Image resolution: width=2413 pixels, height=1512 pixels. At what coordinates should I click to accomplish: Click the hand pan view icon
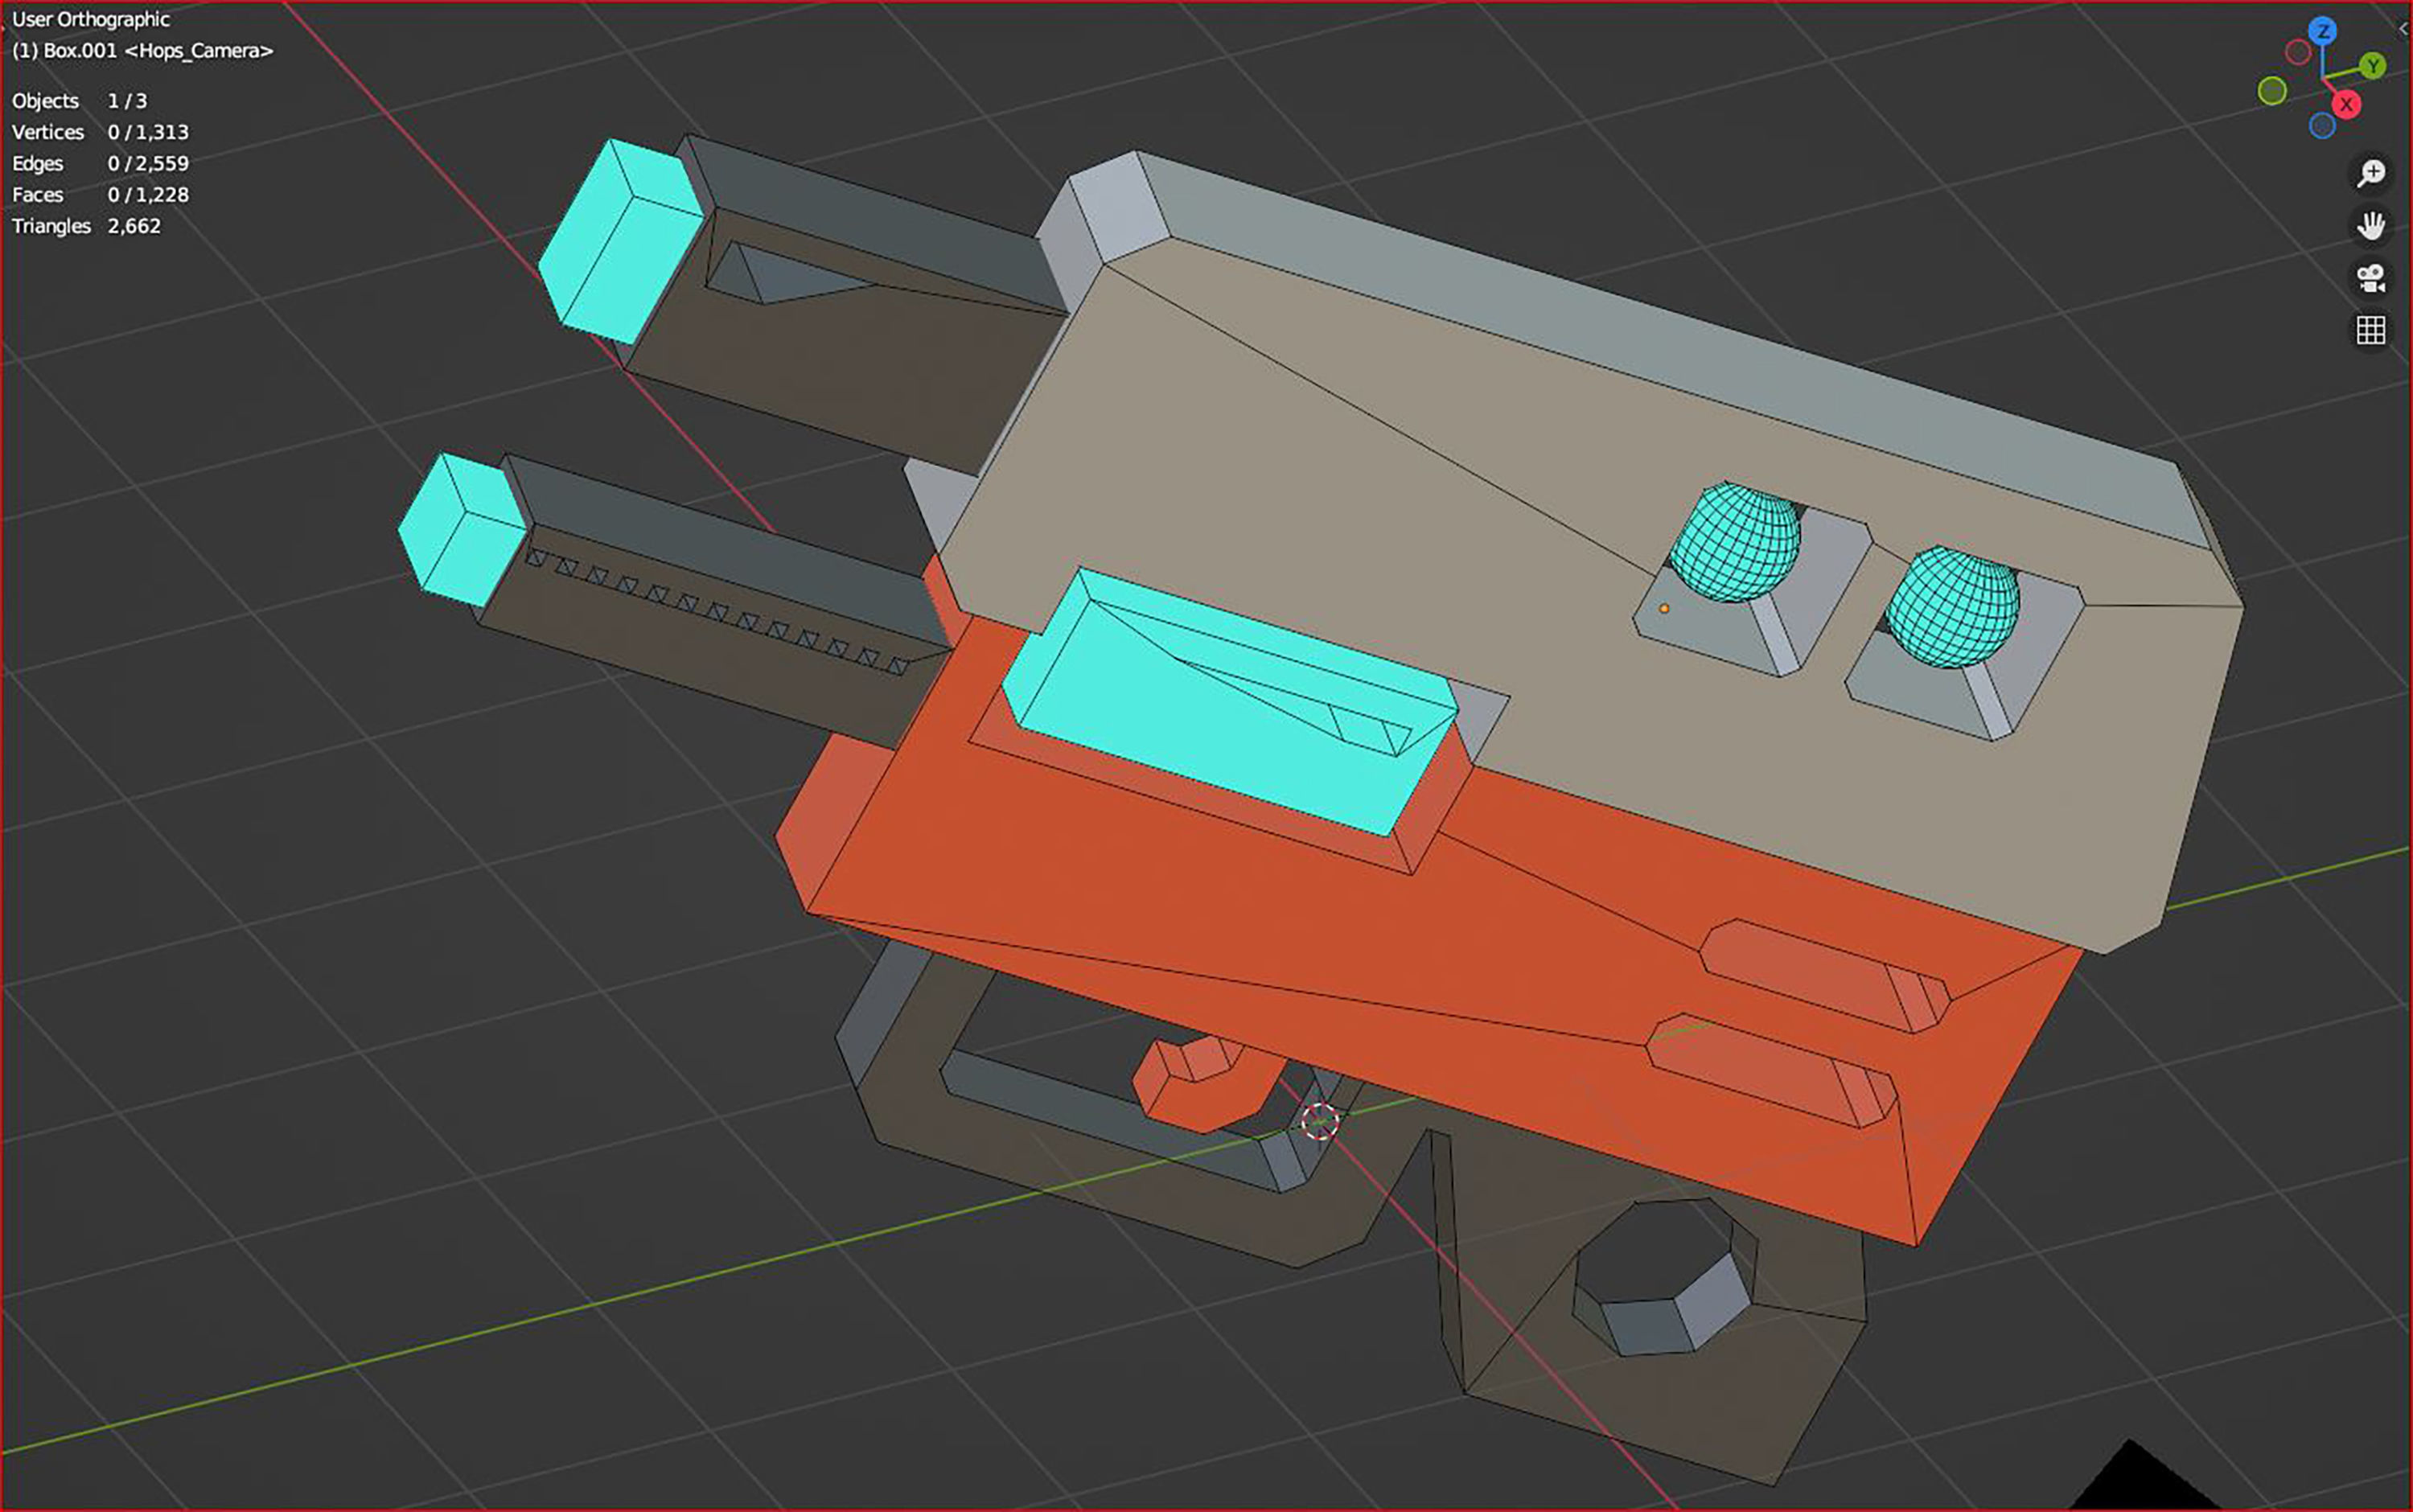pyautogui.click(x=2370, y=225)
